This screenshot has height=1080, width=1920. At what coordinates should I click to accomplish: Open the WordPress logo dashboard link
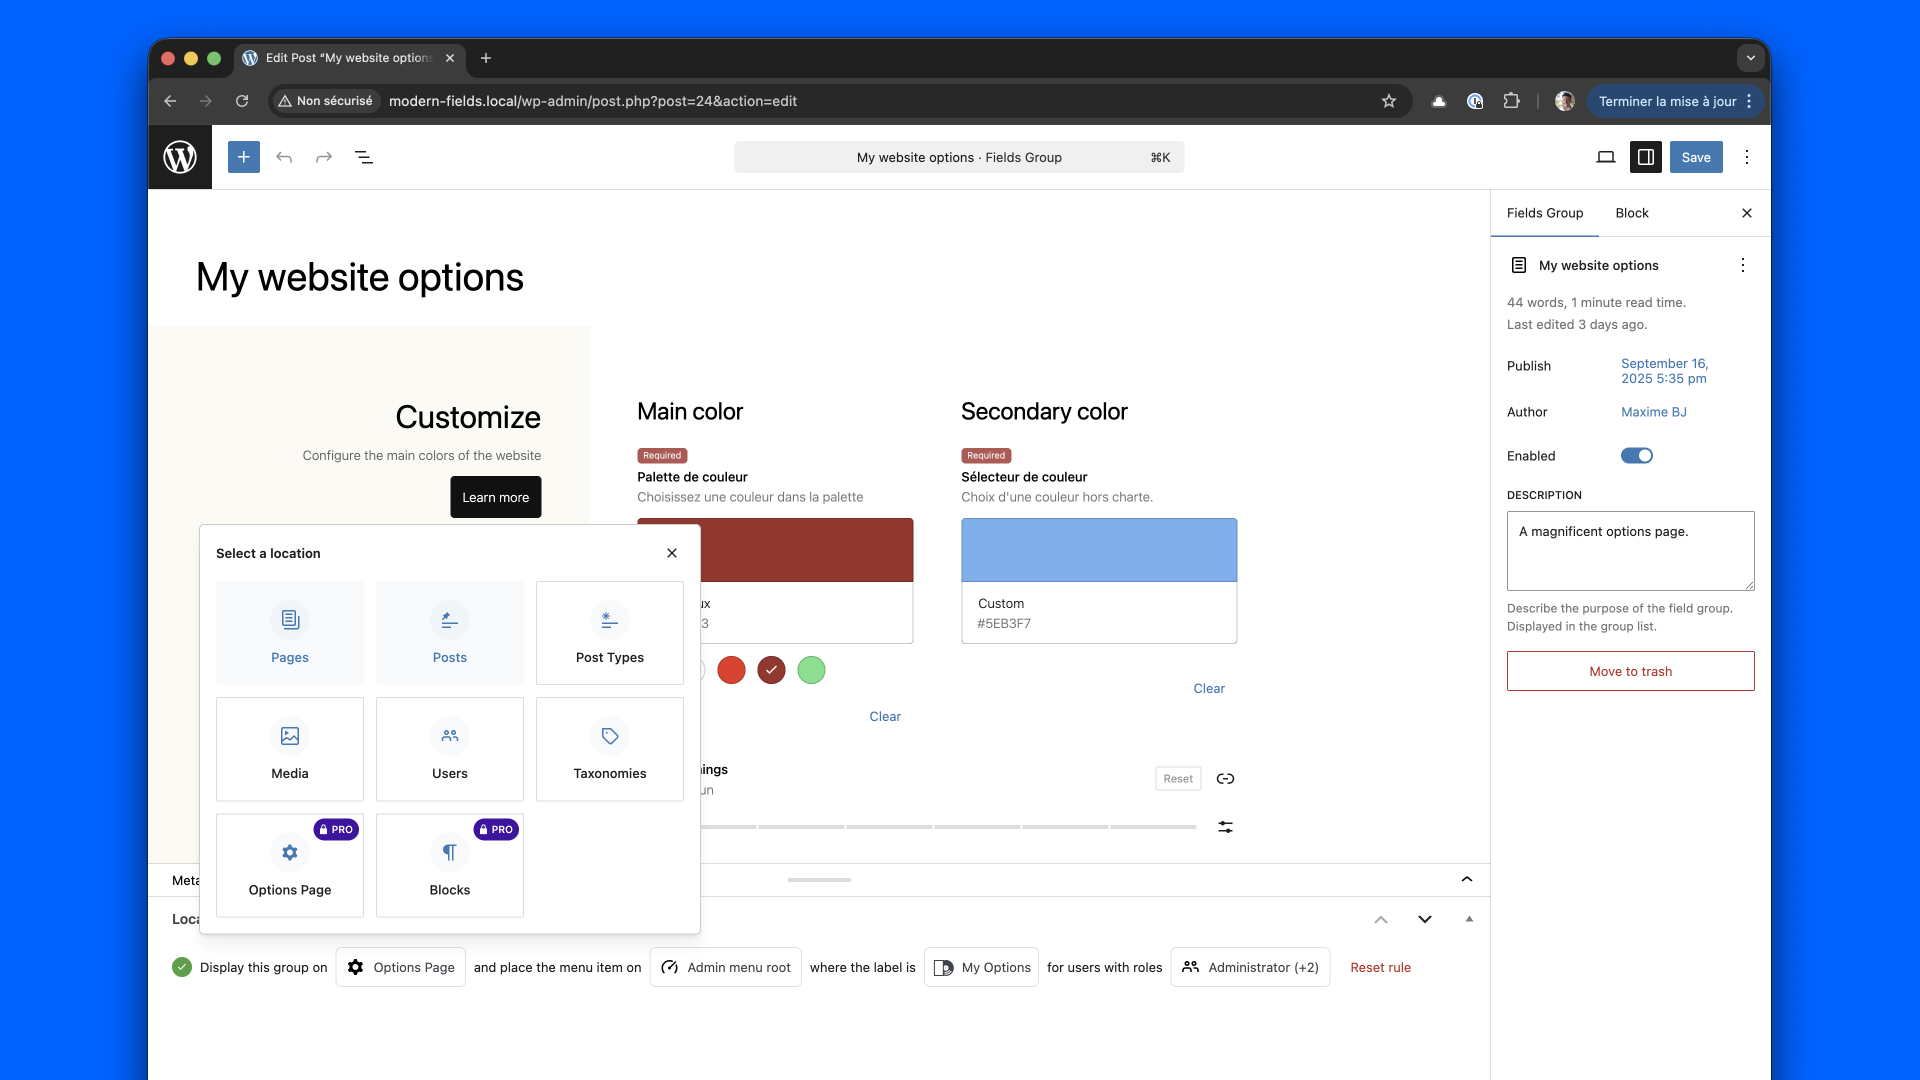click(x=180, y=157)
